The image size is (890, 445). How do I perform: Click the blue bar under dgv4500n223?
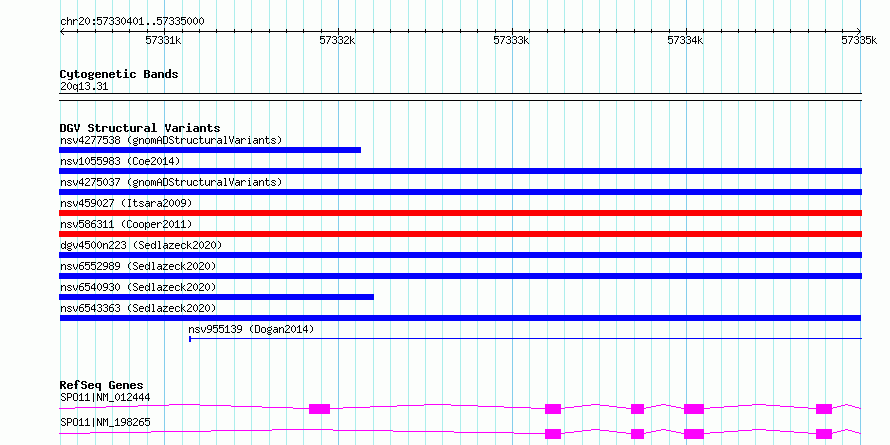coord(460,255)
